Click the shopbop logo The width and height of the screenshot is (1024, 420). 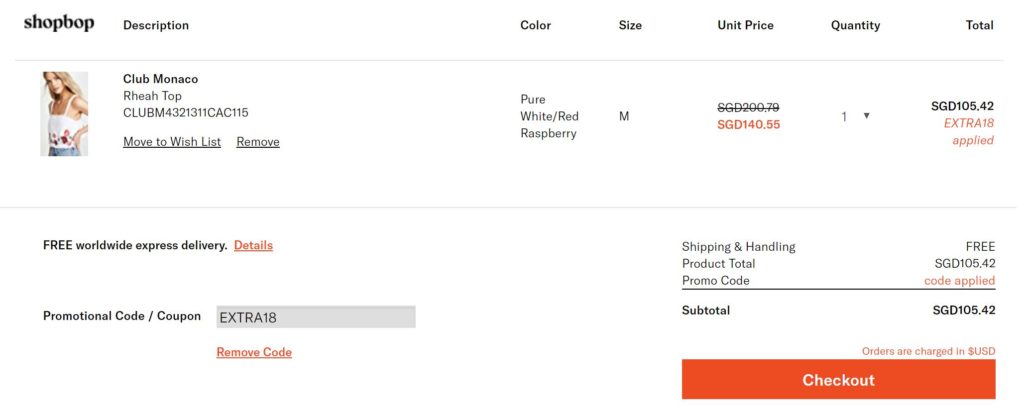pos(59,23)
